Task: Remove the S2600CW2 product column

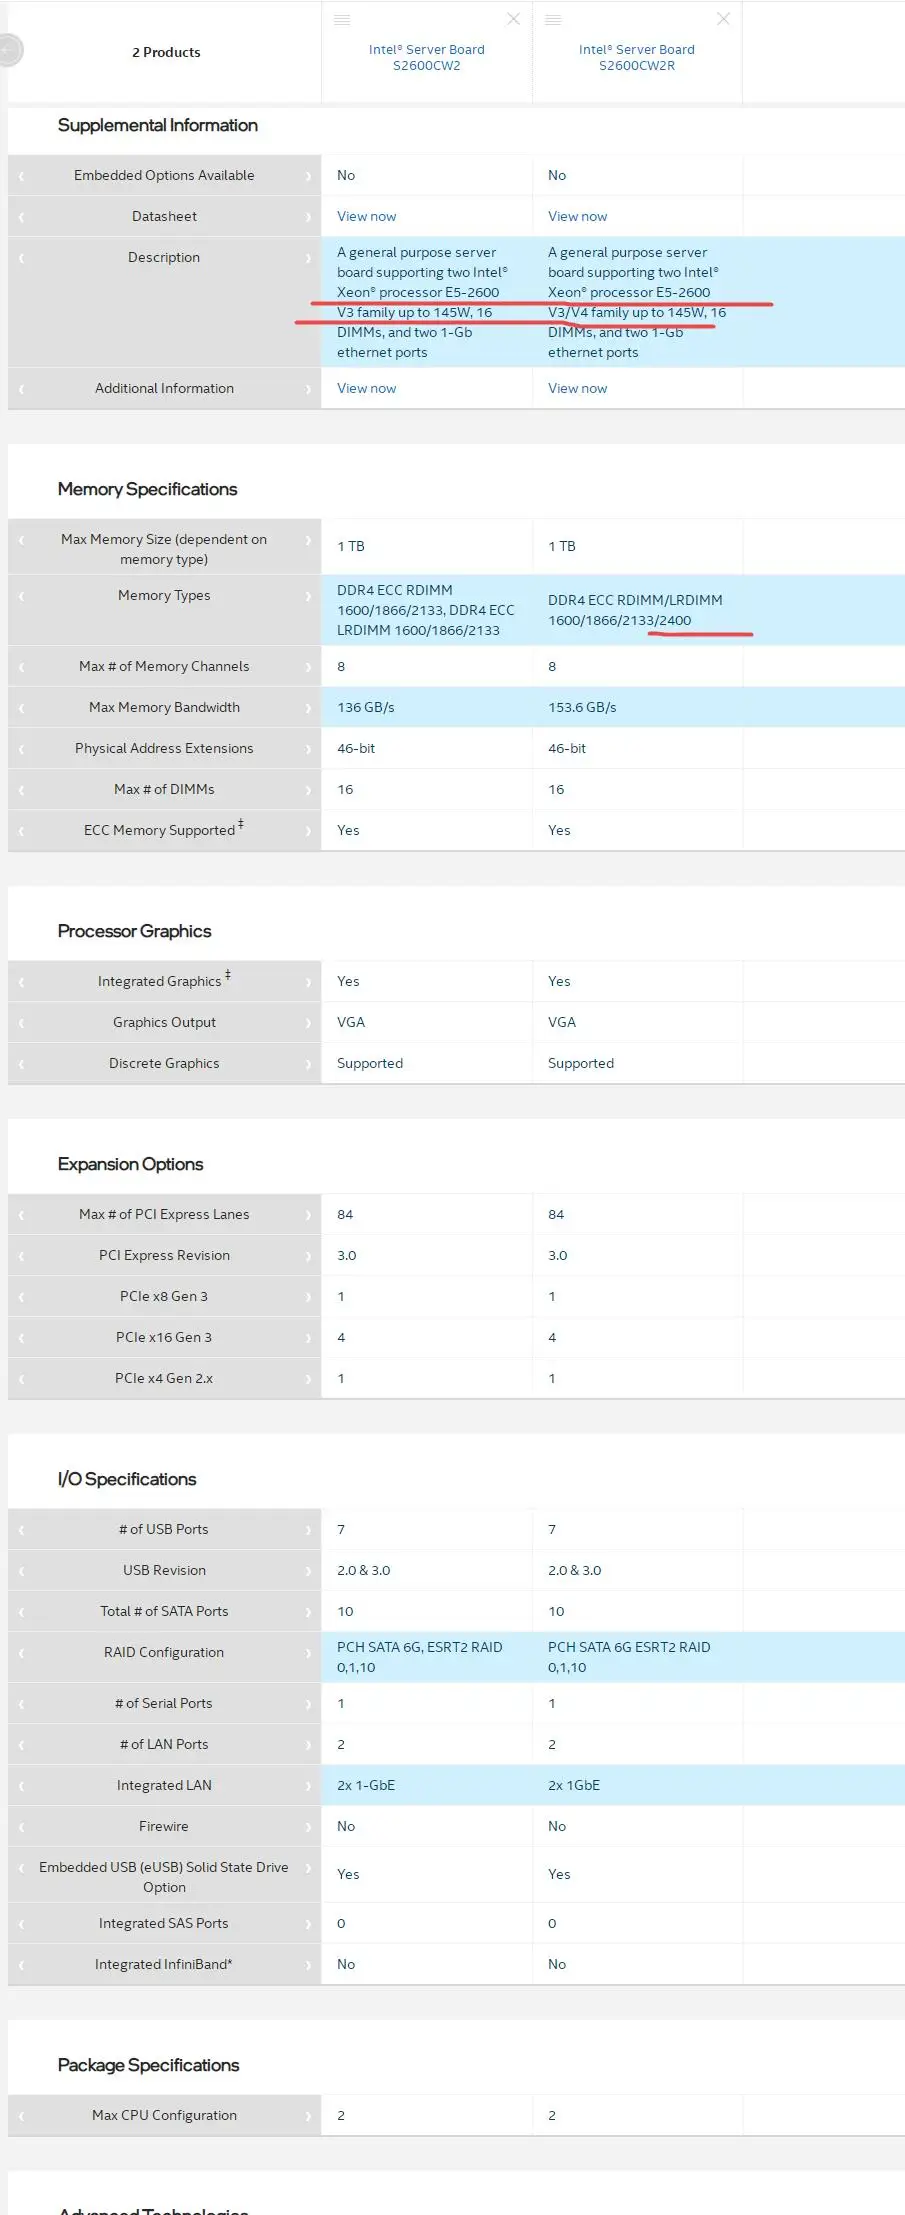Action: (513, 19)
